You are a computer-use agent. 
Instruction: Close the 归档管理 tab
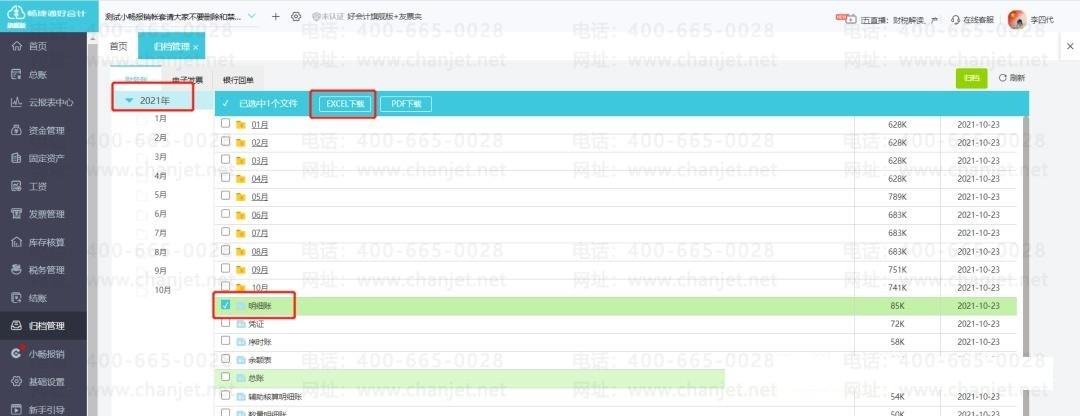(196, 47)
